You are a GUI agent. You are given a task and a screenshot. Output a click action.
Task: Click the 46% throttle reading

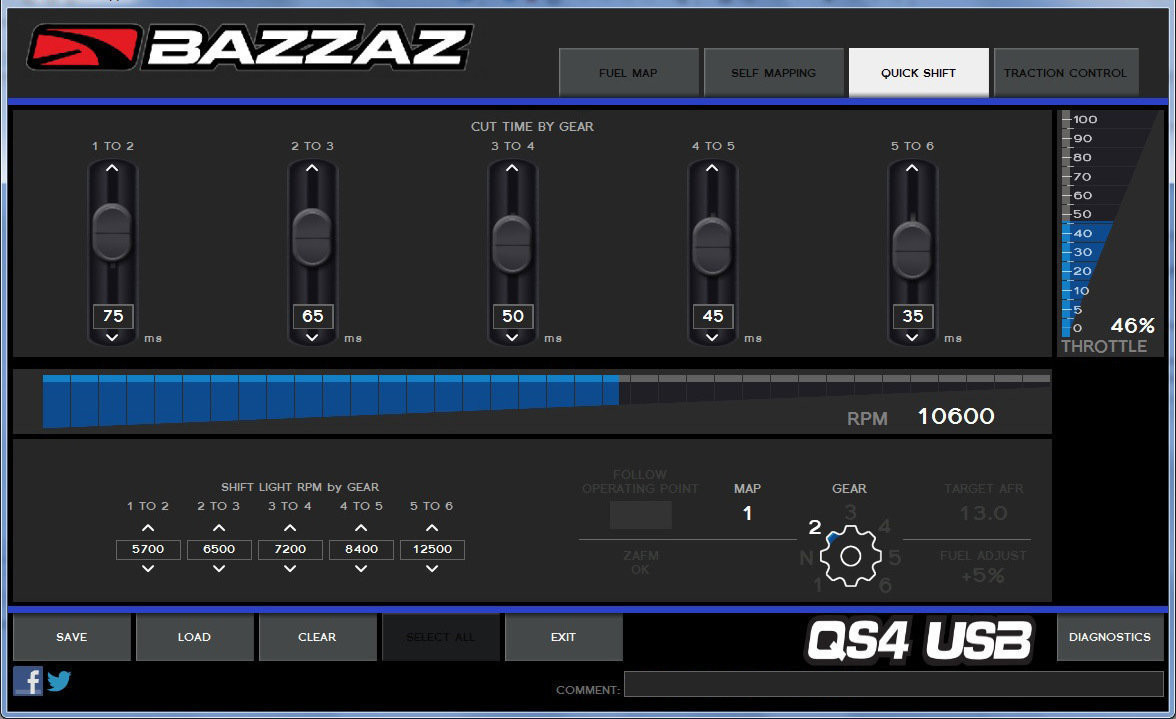click(1132, 325)
